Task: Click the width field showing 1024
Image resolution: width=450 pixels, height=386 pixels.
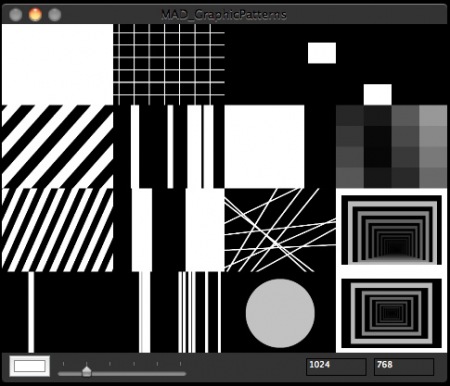Action: [336, 366]
